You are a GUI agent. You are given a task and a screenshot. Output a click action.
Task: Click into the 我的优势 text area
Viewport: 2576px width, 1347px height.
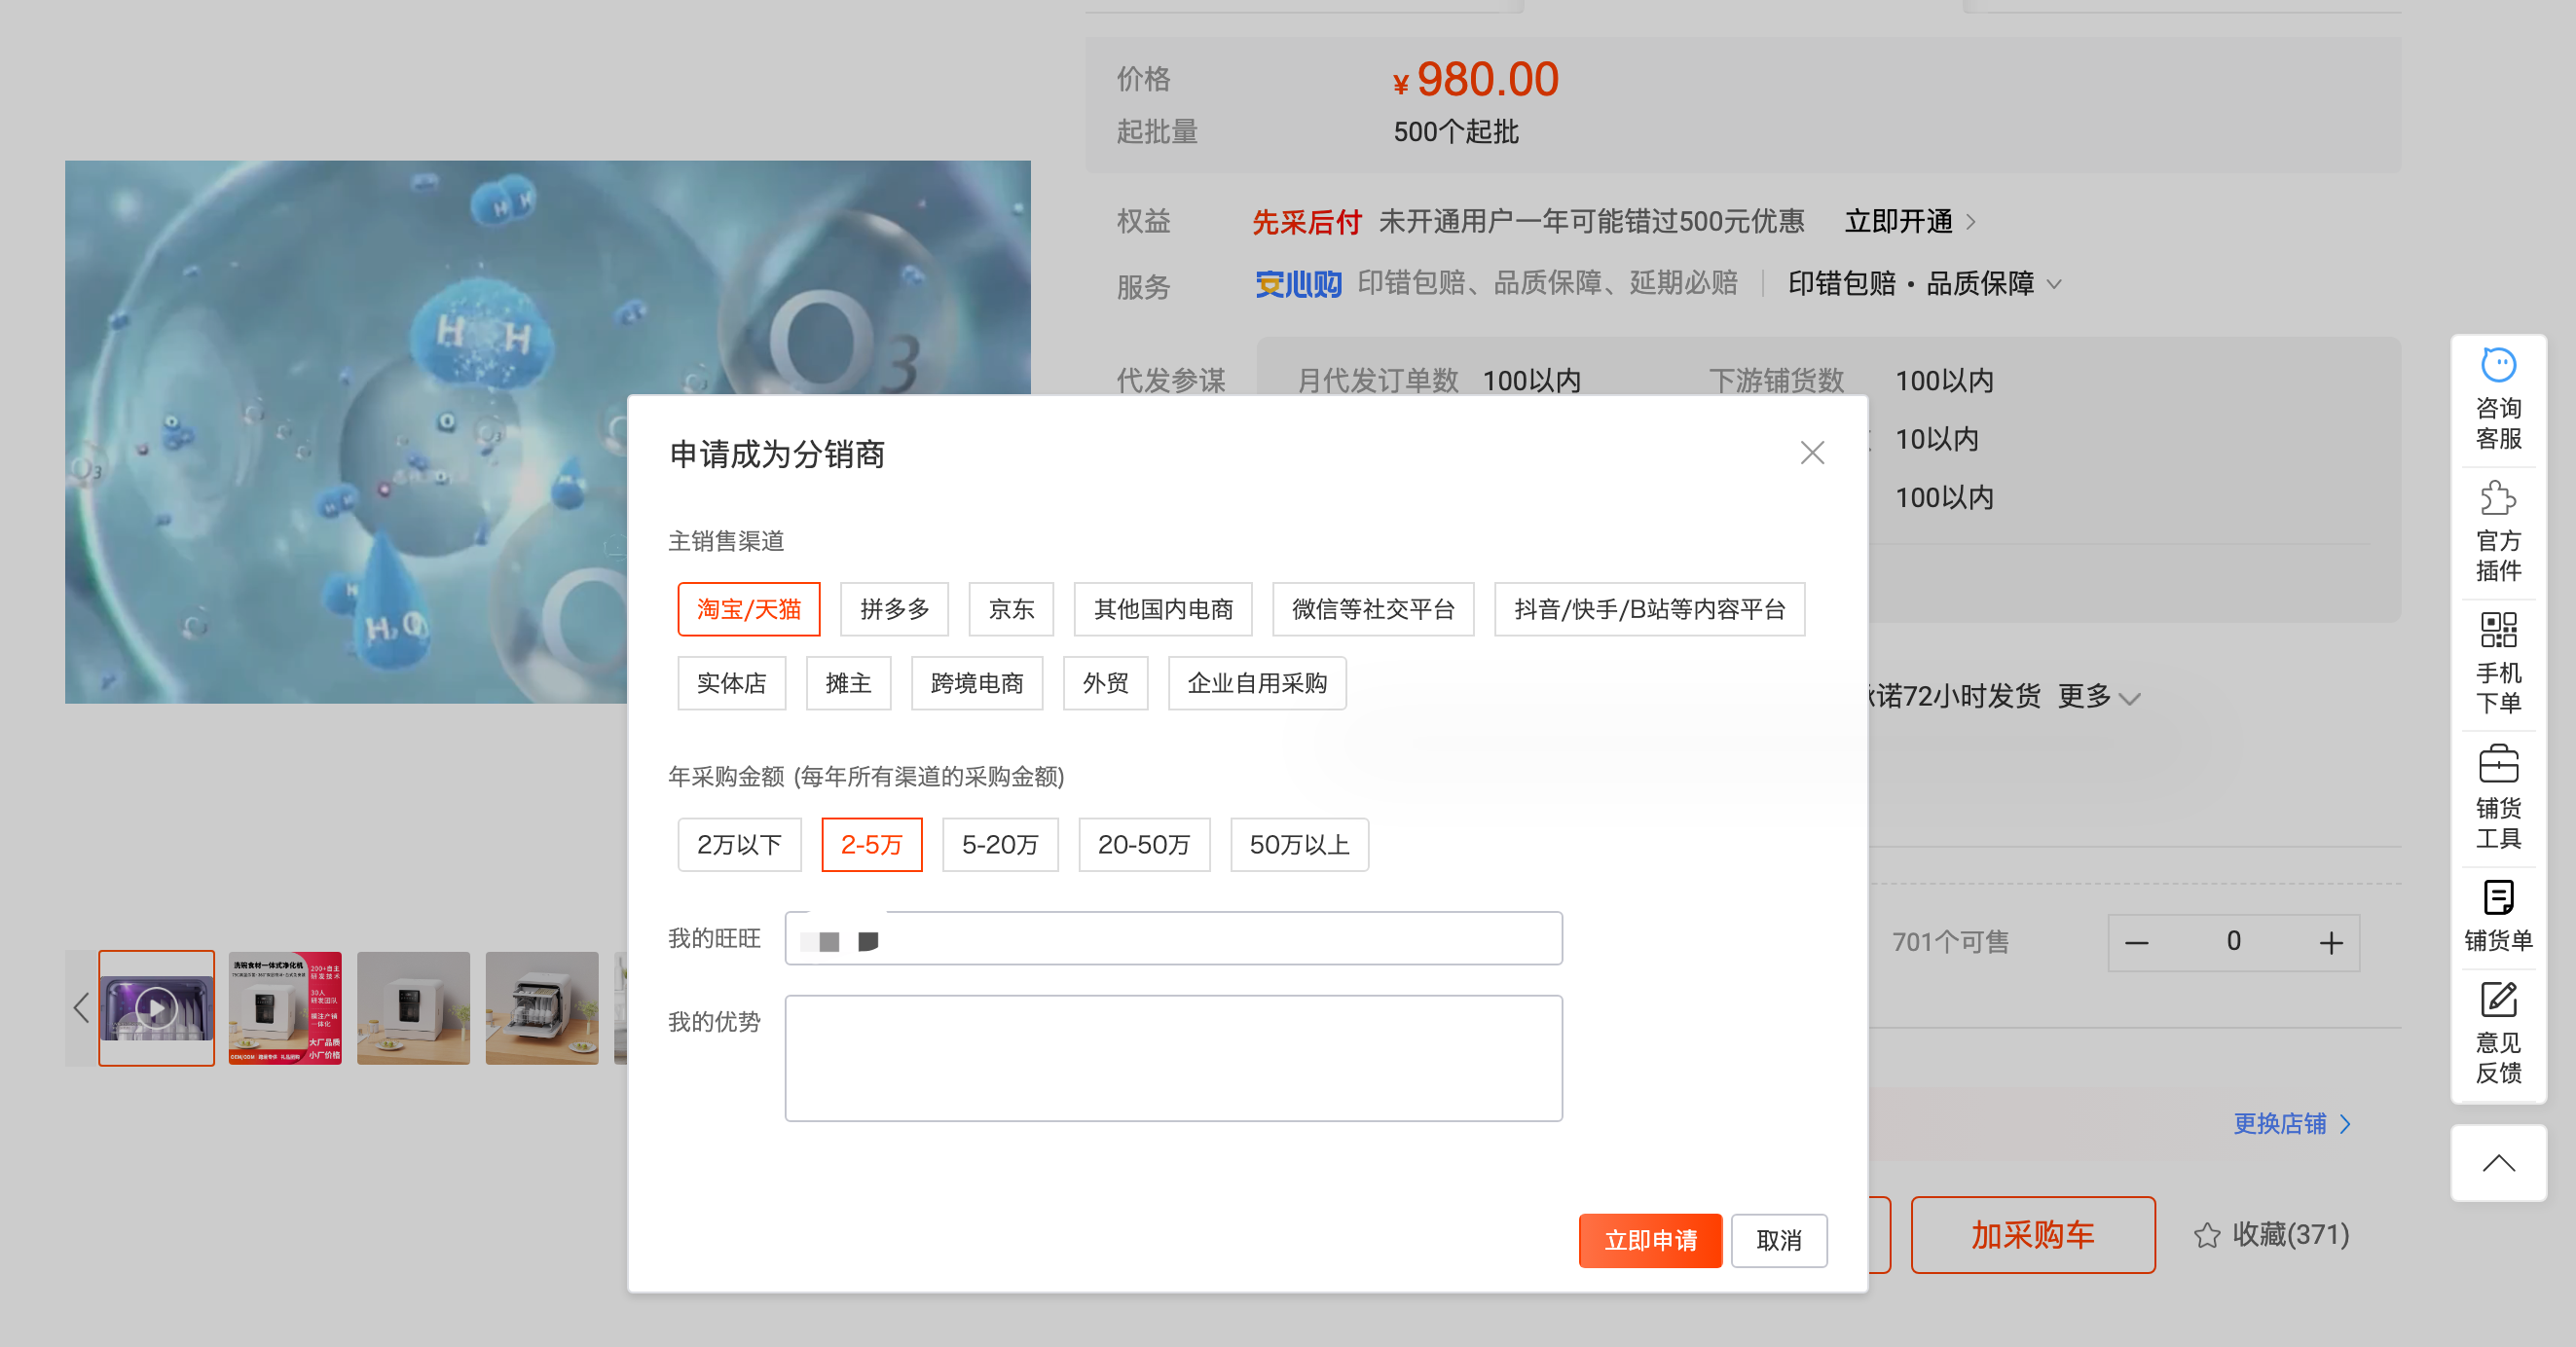[x=1172, y=1058]
